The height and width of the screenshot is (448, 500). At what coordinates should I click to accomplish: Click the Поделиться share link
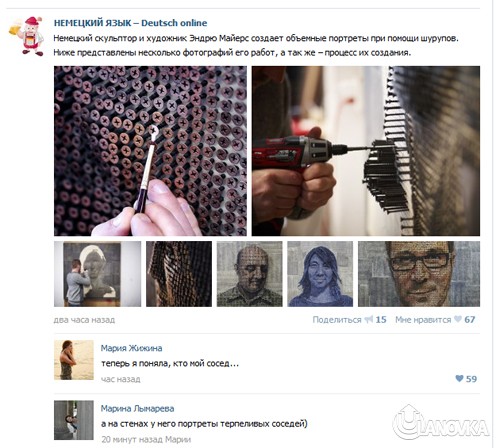pyautogui.click(x=337, y=320)
